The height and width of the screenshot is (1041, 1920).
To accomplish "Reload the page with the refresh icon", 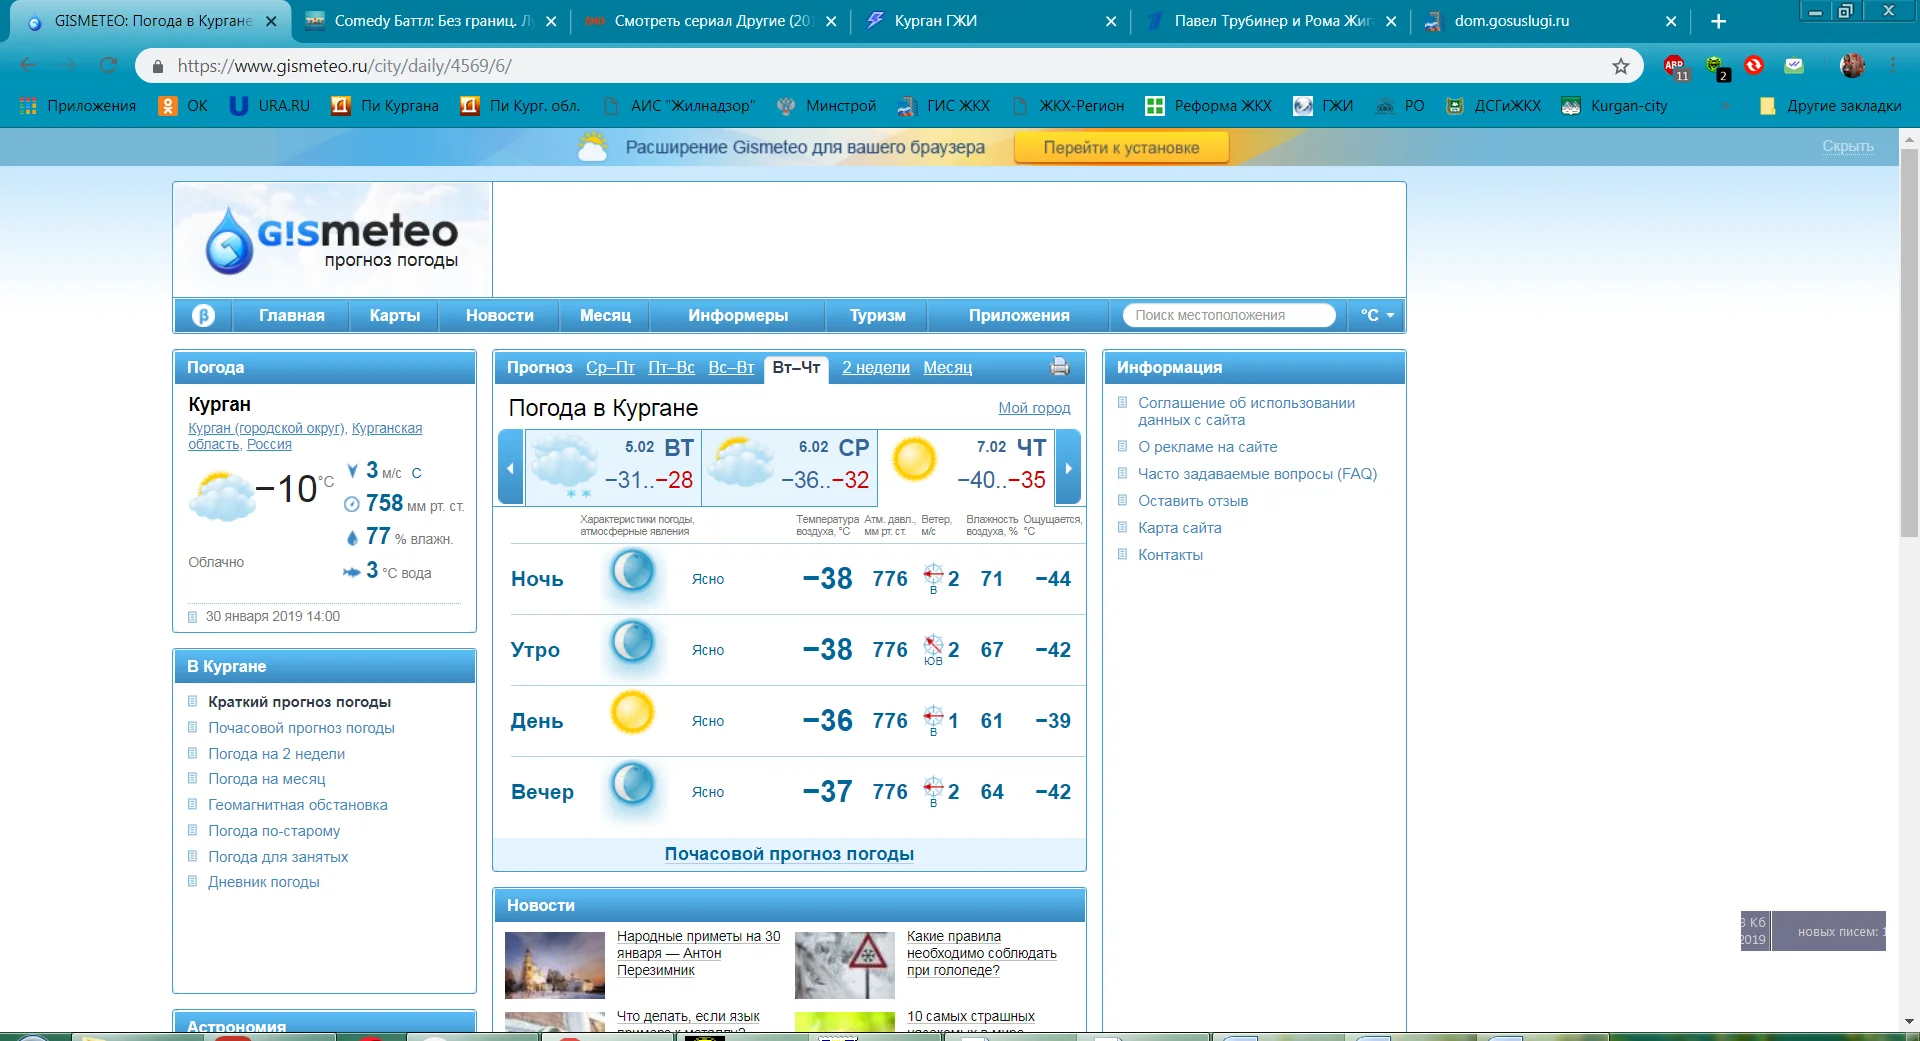I will point(108,66).
